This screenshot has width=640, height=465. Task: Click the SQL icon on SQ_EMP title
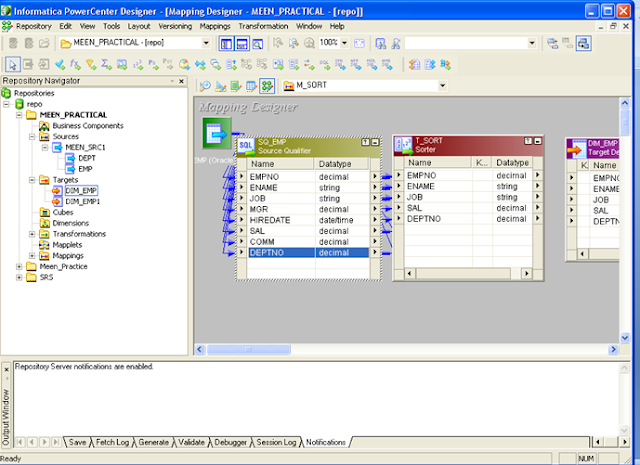point(246,147)
